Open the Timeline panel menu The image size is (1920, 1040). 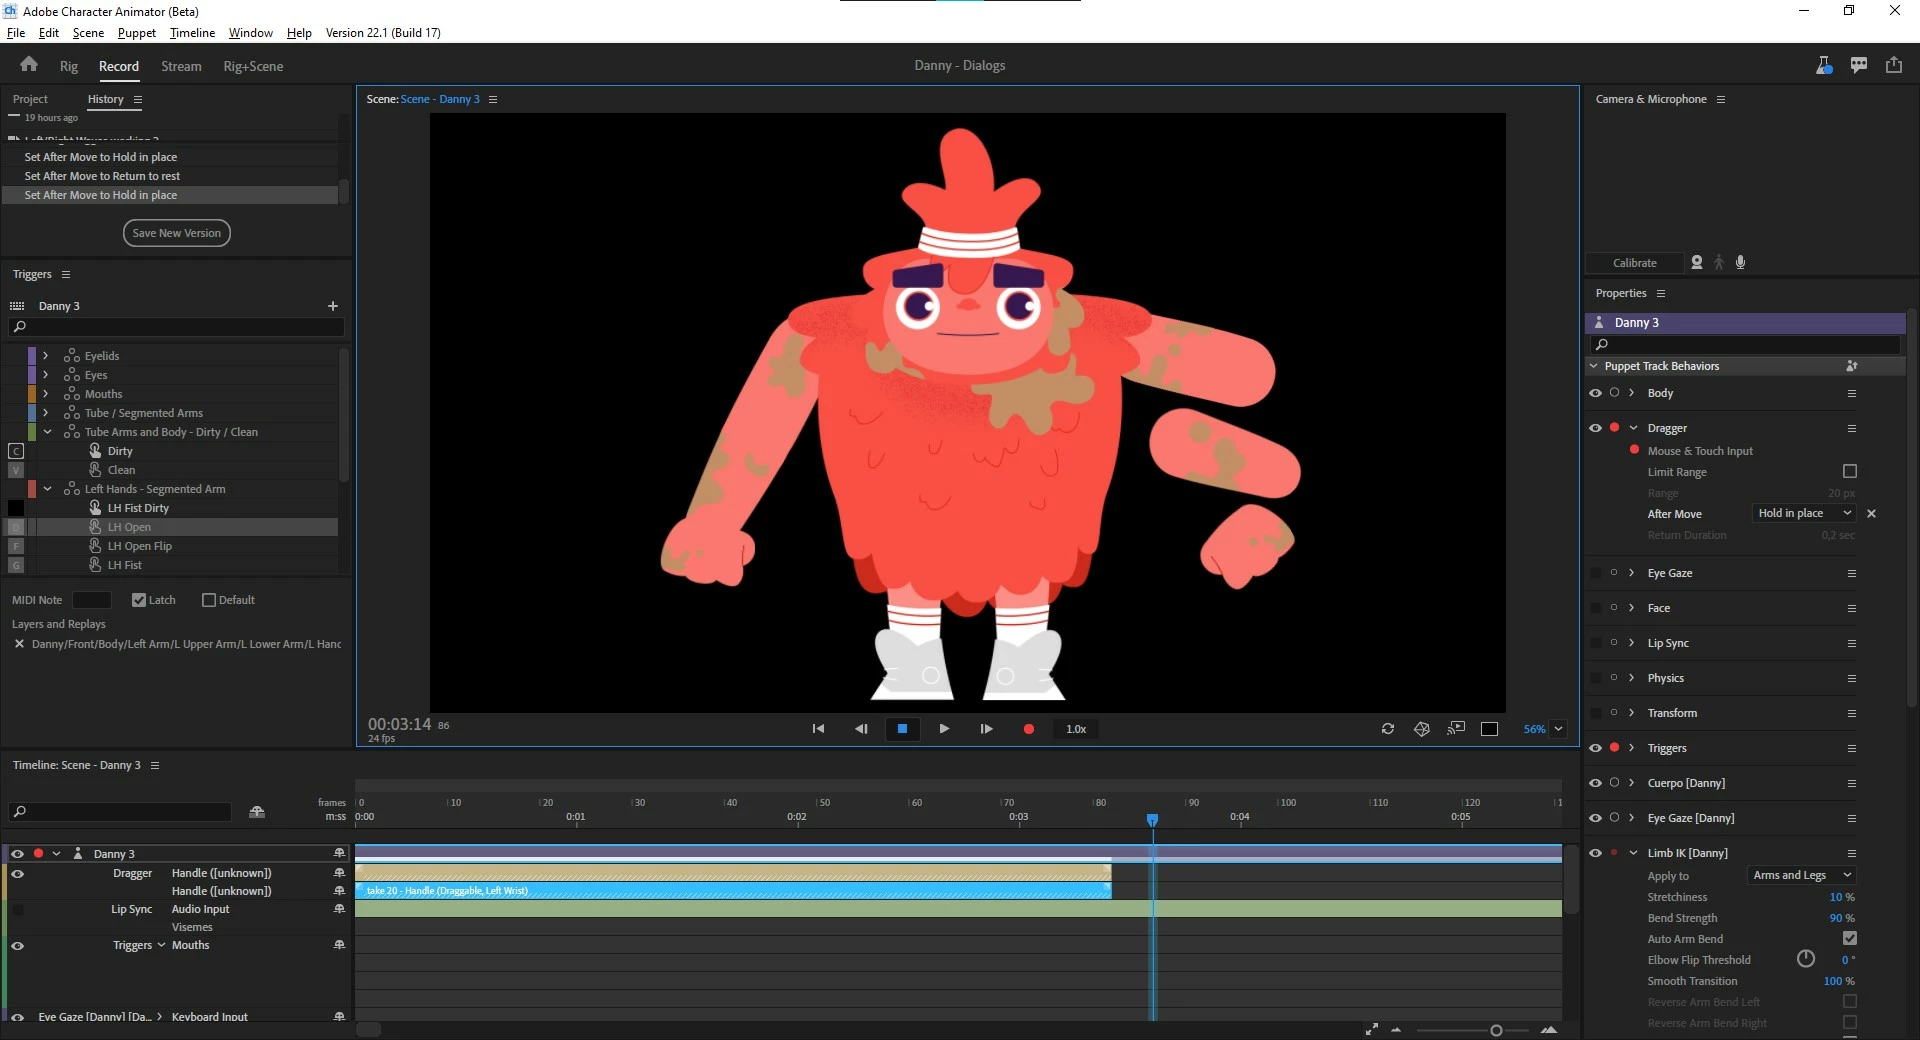tap(155, 765)
